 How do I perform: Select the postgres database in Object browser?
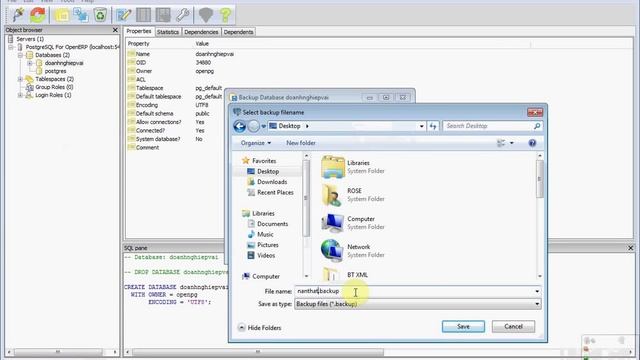coord(51,71)
